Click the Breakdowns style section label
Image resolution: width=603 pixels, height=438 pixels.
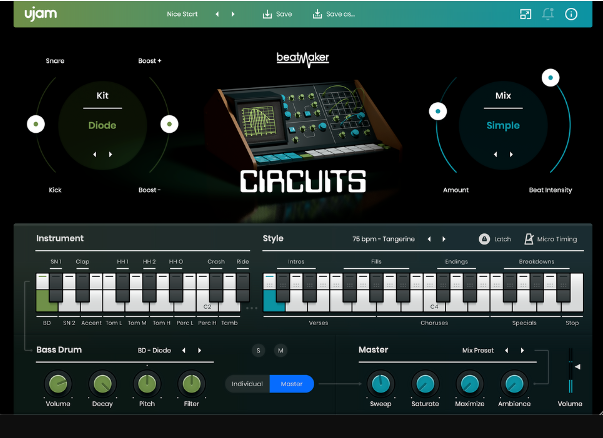pyautogui.click(x=536, y=261)
